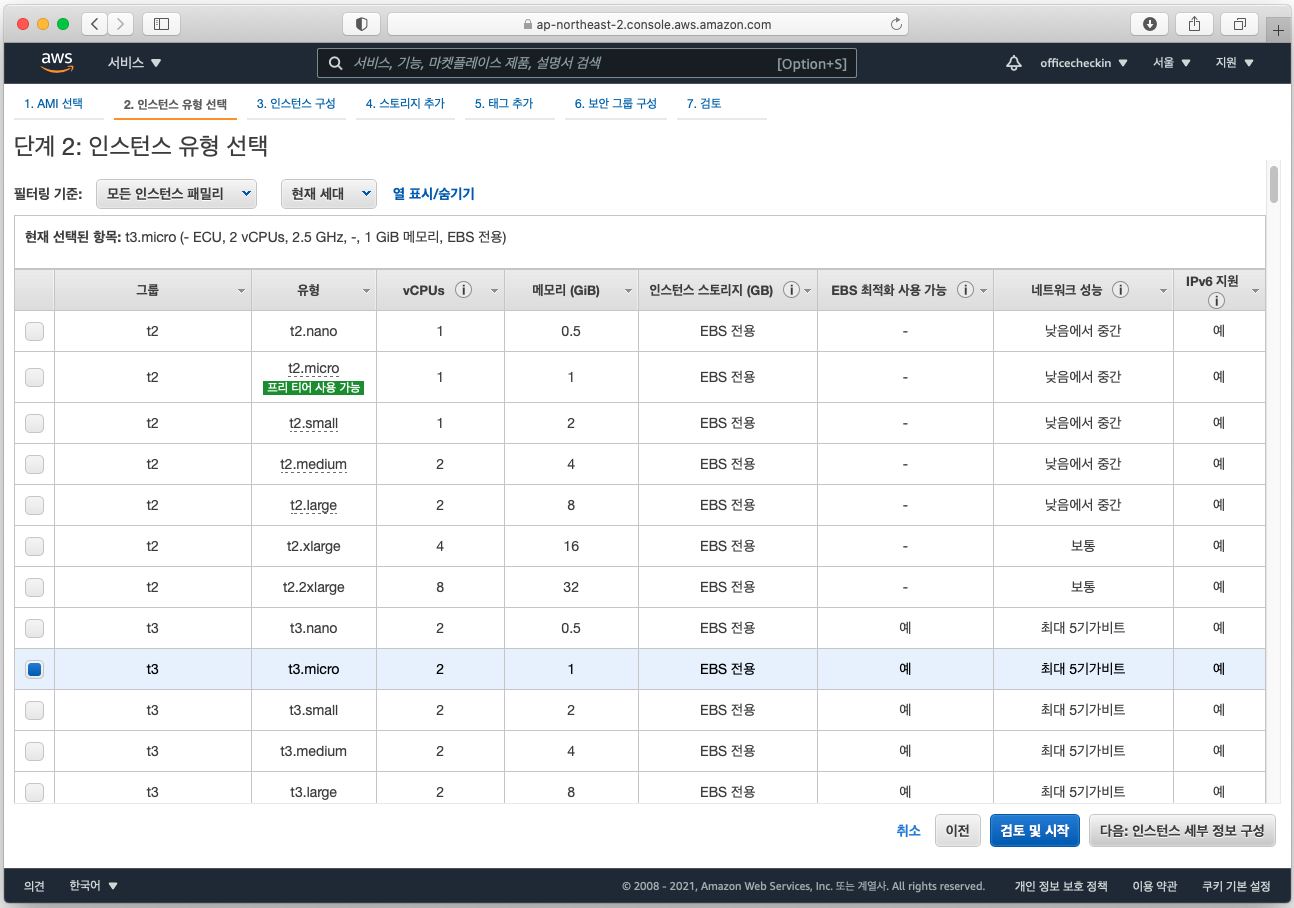Click the page vertical scrollbar thumb

tap(1274, 184)
